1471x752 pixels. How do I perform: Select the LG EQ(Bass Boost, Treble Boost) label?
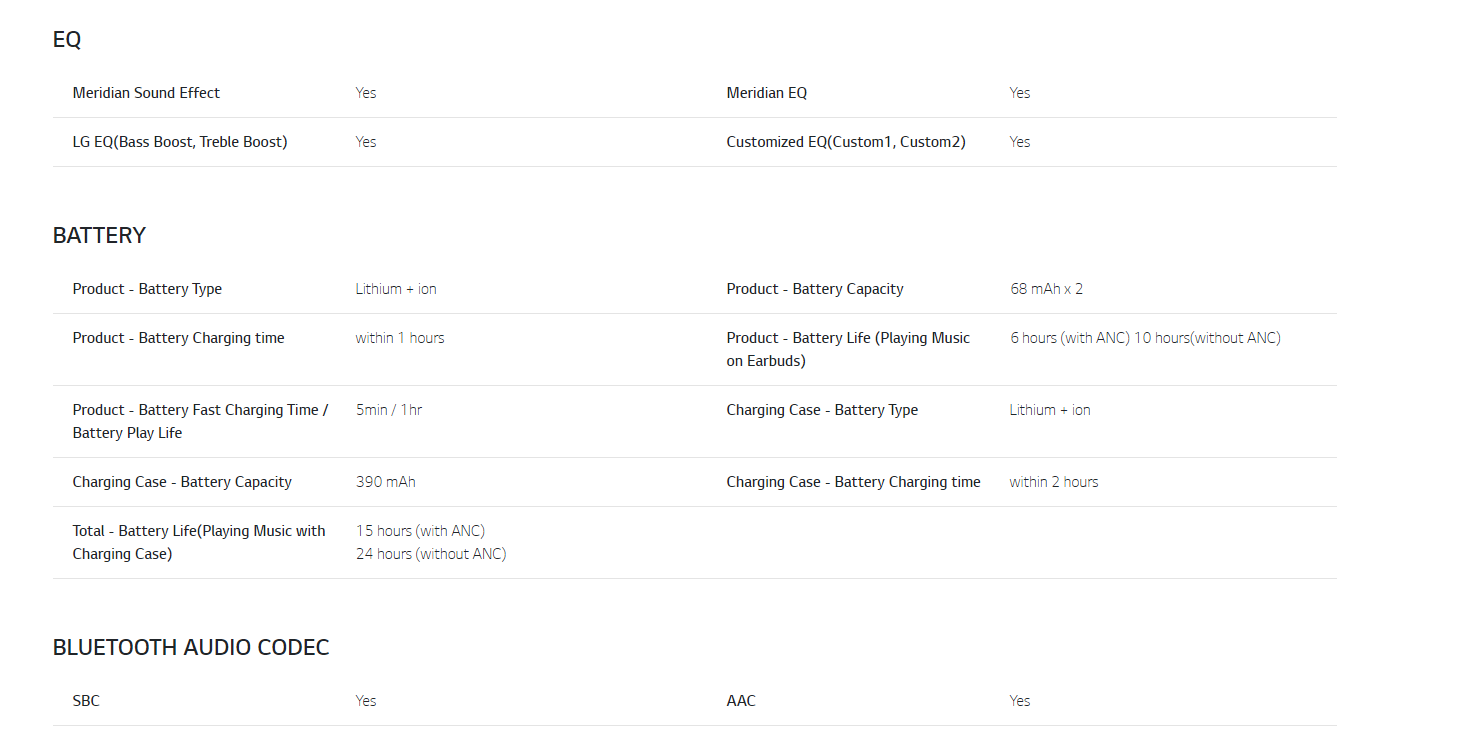180,142
